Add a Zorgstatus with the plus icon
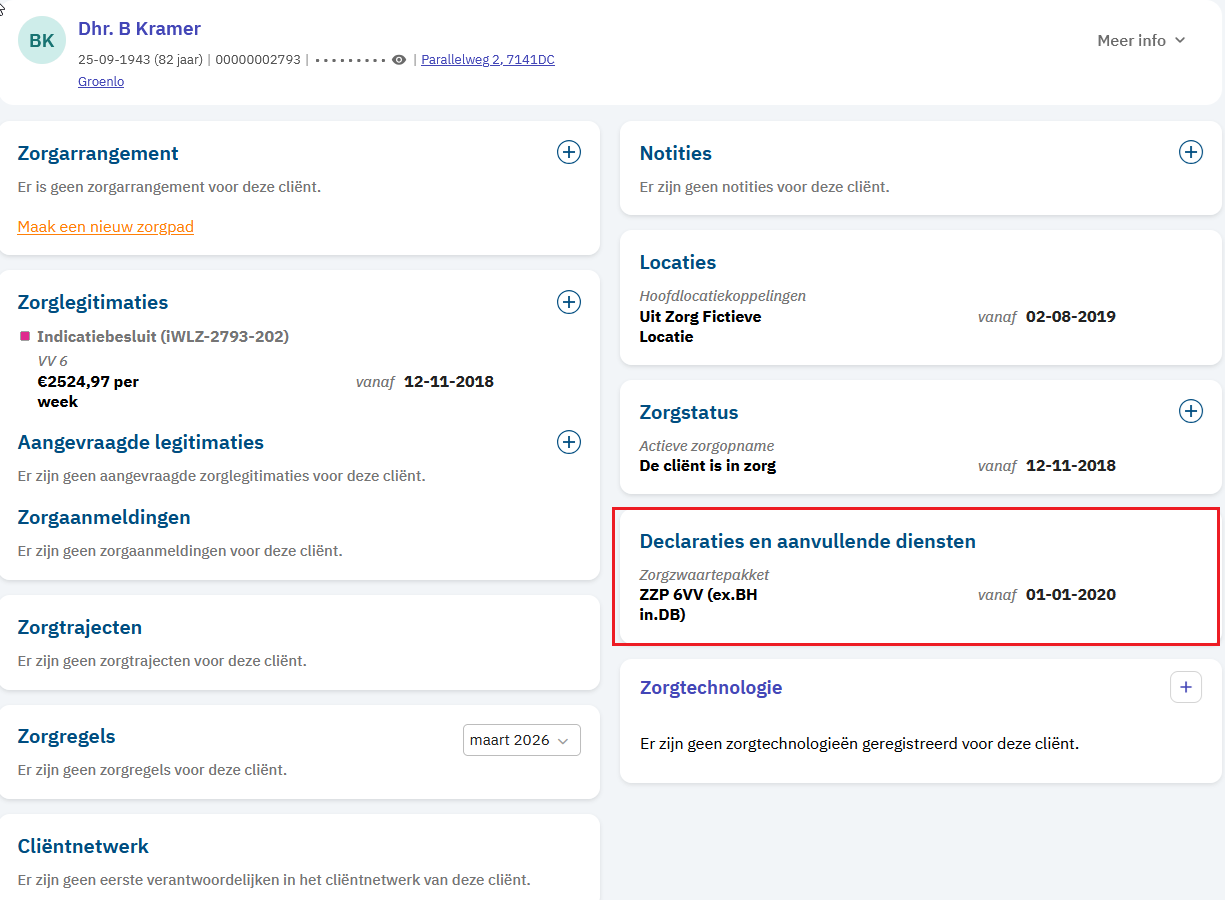Image resolution: width=1225 pixels, height=900 pixels. point(1190,411)
